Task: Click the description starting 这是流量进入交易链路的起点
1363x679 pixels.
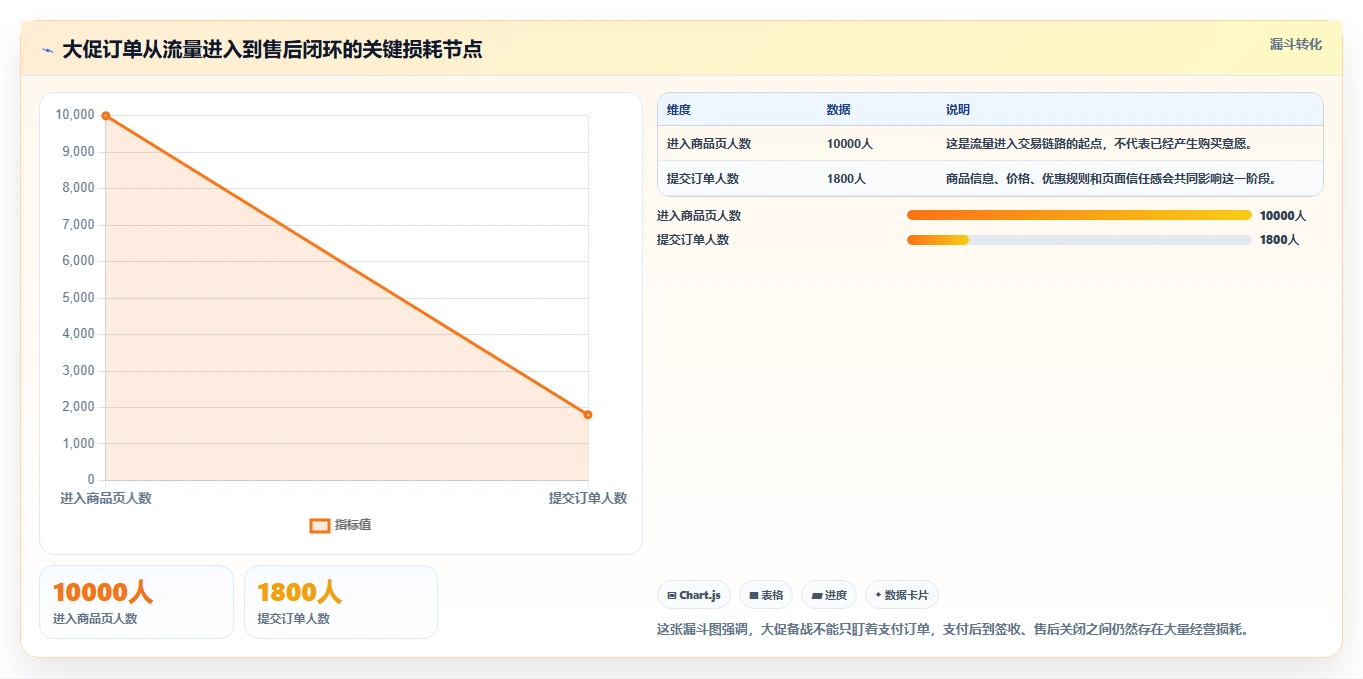Action: click(1099, 144)
